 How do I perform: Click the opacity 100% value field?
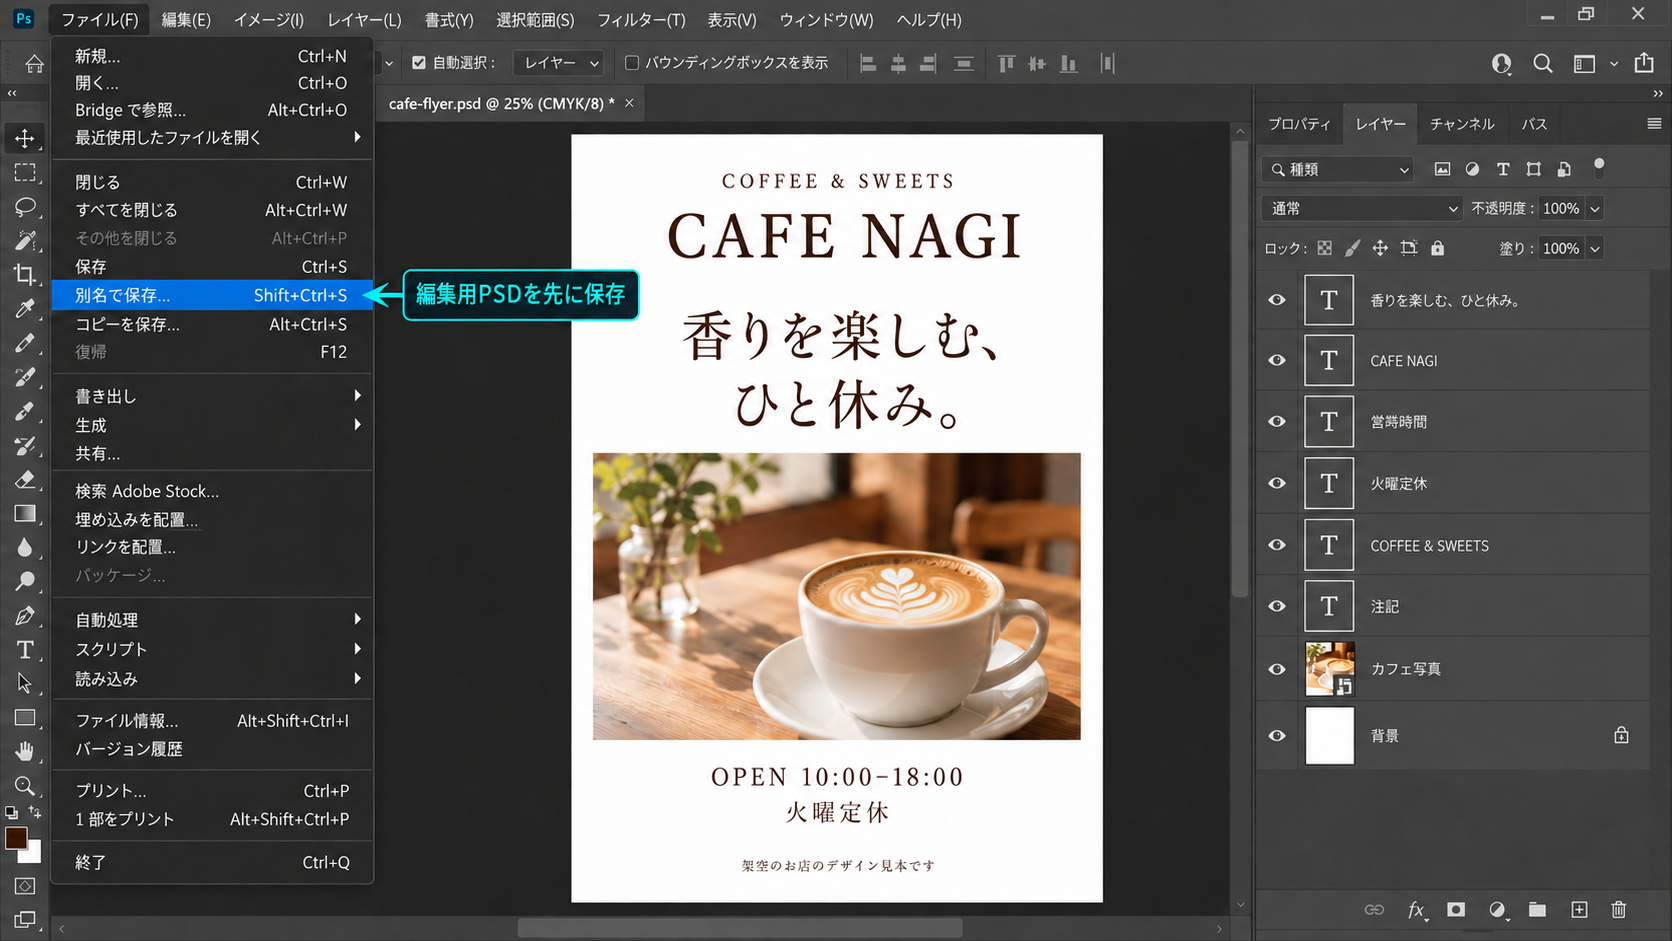click(x=1561, y=209)
